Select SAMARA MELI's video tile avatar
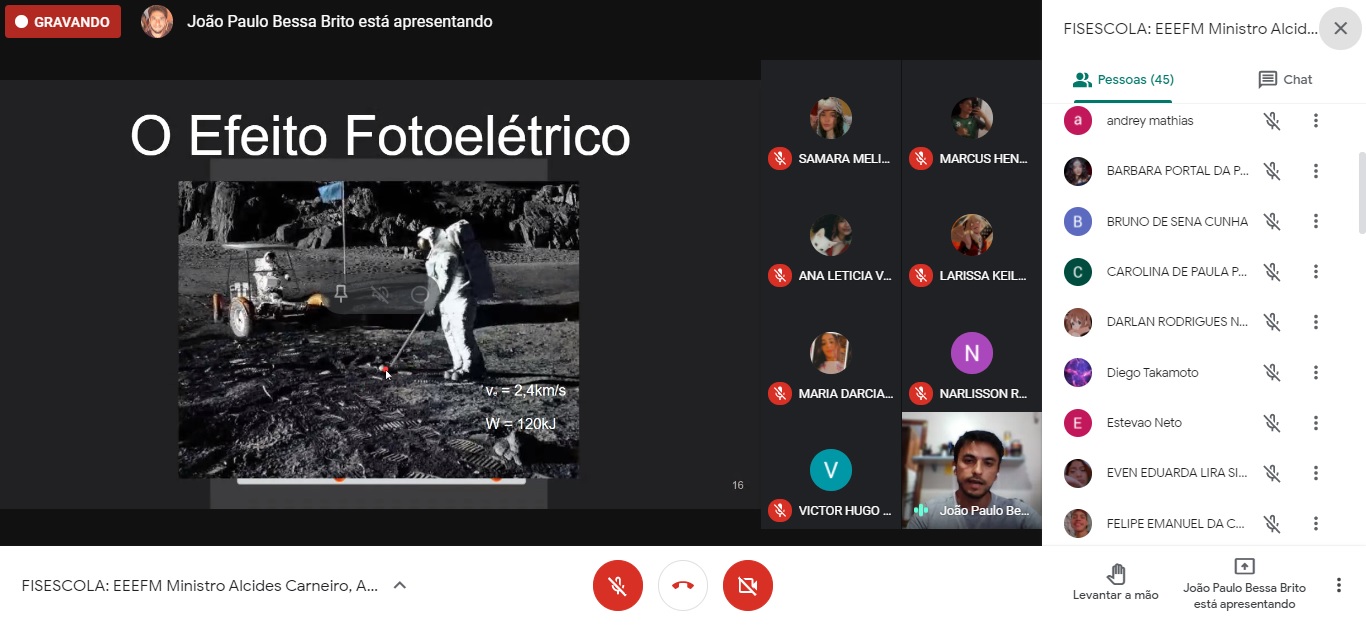This screenshot has width=1366, height=625. [x=831, y=118]
